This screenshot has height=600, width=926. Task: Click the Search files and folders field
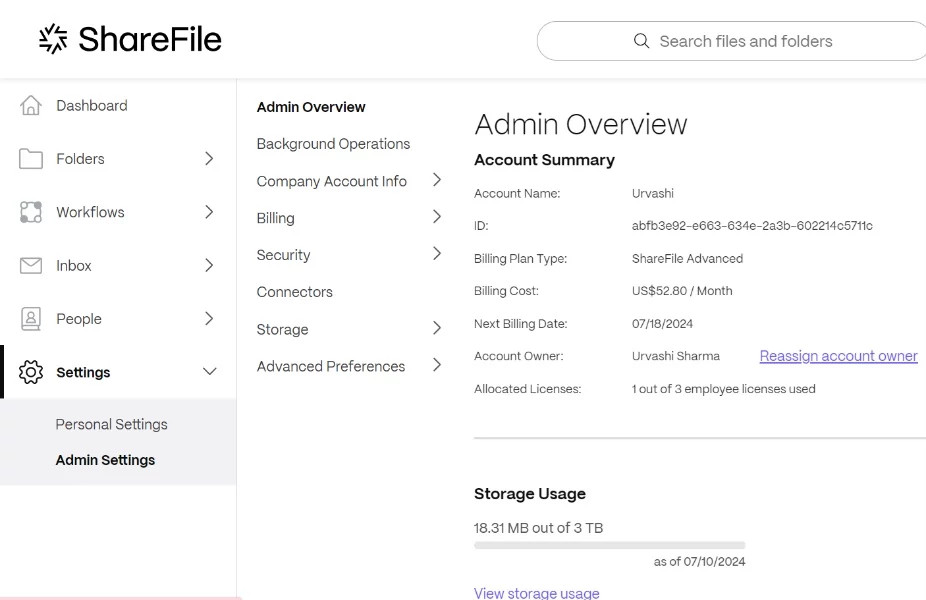coord(732,41)
